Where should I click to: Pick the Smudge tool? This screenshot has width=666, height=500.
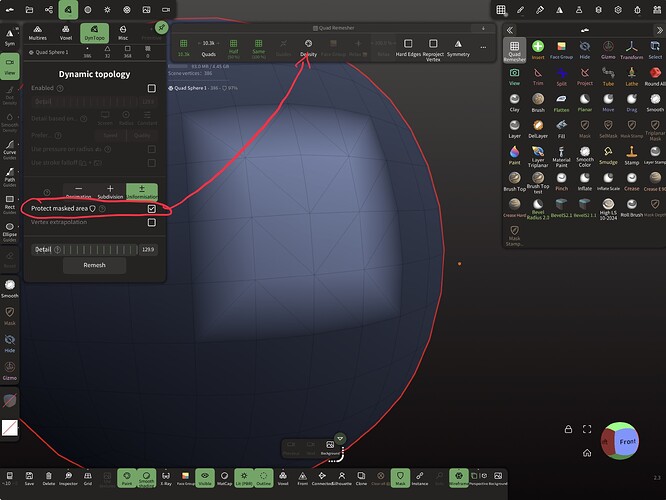coord(608,155)
